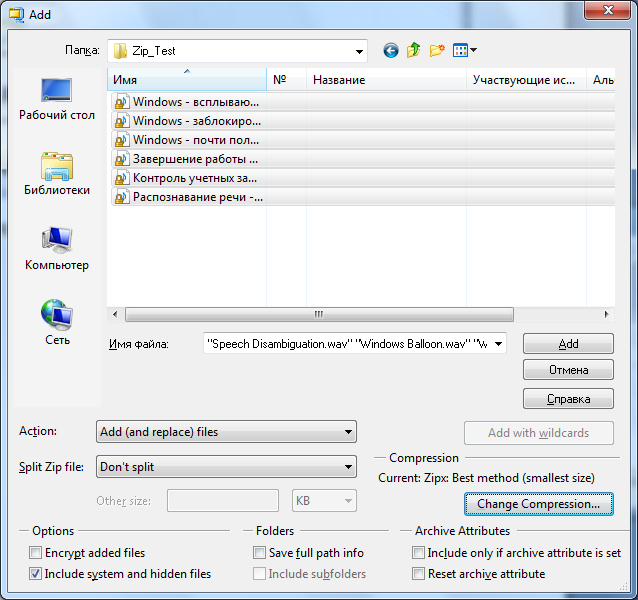Open Рабочий стол location in sidebar
Viewport: 638px width, 600px height.
click(57, 99)
